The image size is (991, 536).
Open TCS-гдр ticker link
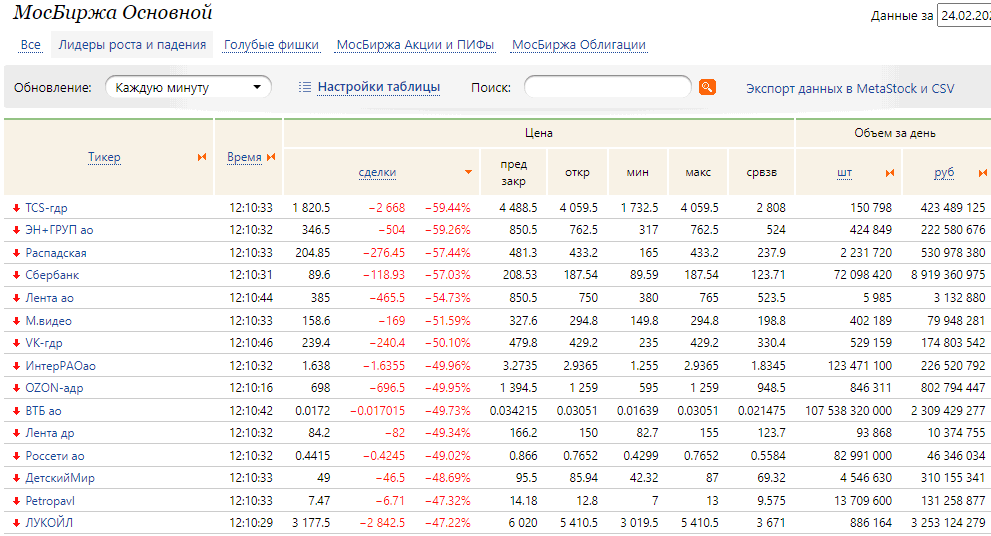click(46, 208)
